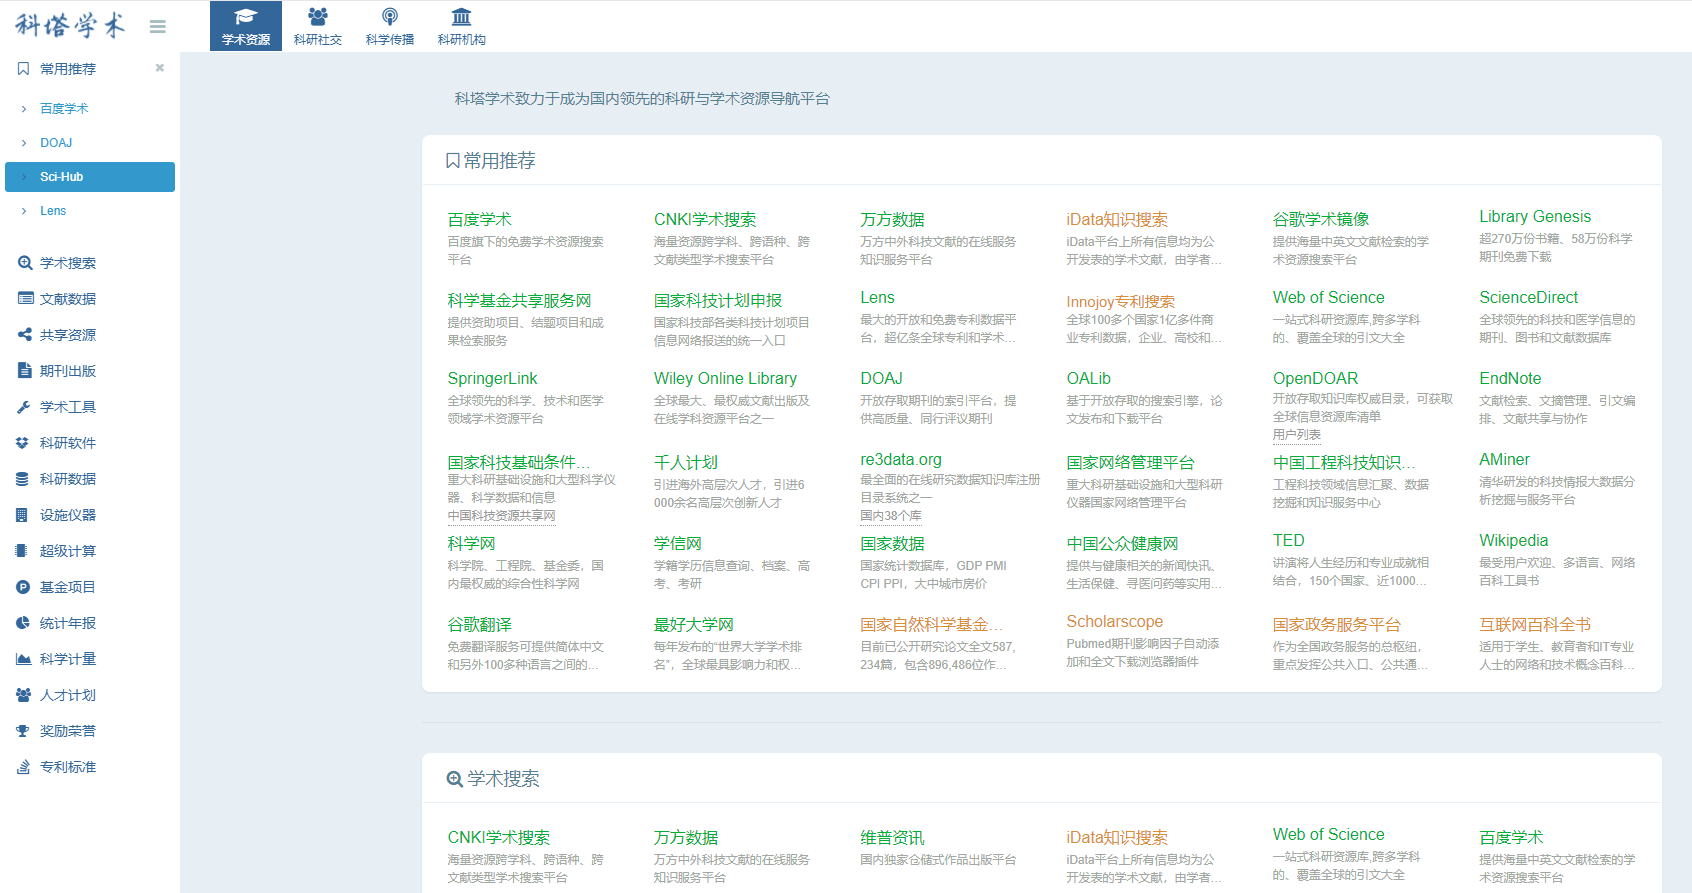
Task: Open 期刊出版 from the sidebar menu
Action: [x=68, y=371]
